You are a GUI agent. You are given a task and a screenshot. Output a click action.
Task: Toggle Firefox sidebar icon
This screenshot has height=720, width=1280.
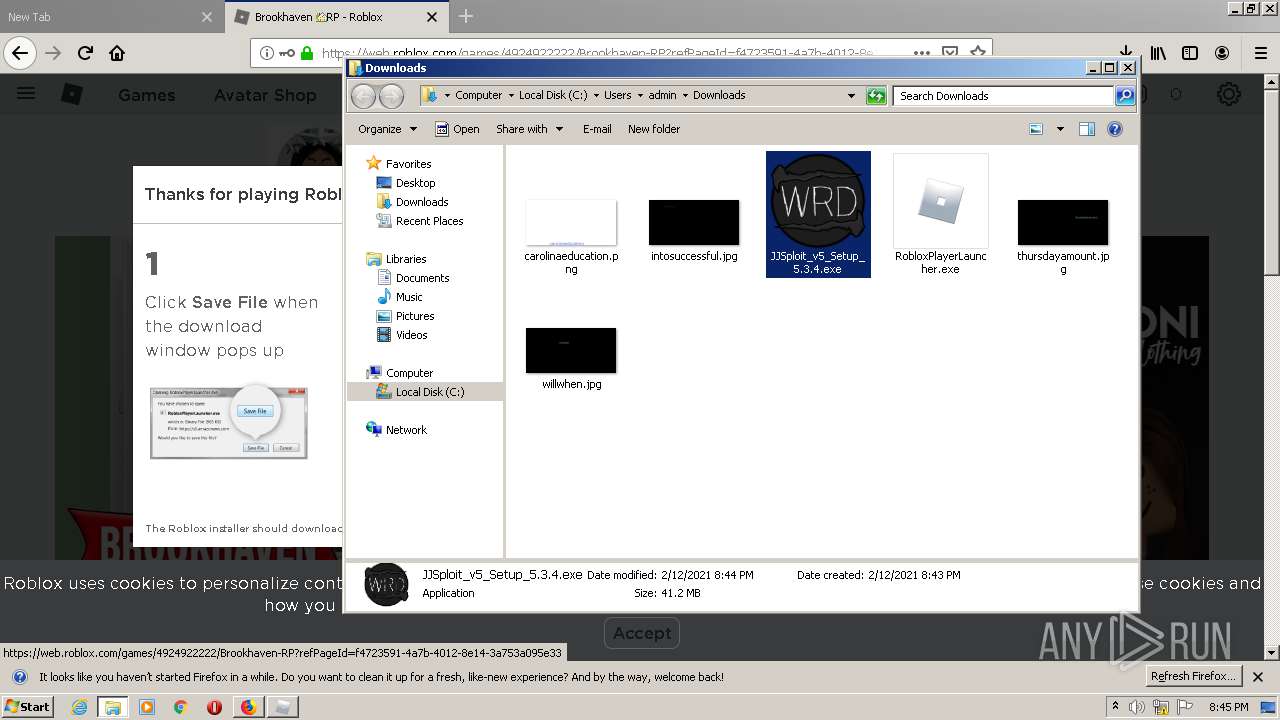coord(1190,53)
